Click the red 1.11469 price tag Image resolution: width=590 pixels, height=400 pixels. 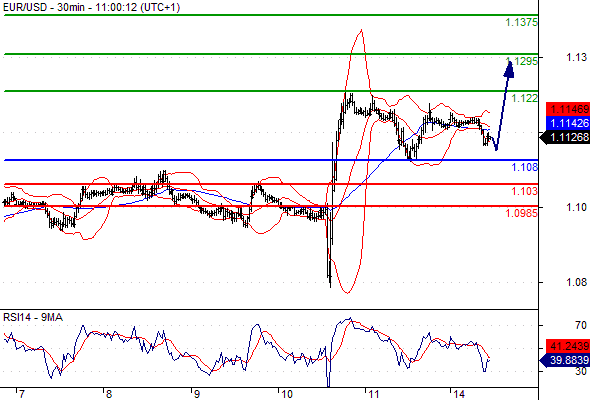click(x=568, y=110)
